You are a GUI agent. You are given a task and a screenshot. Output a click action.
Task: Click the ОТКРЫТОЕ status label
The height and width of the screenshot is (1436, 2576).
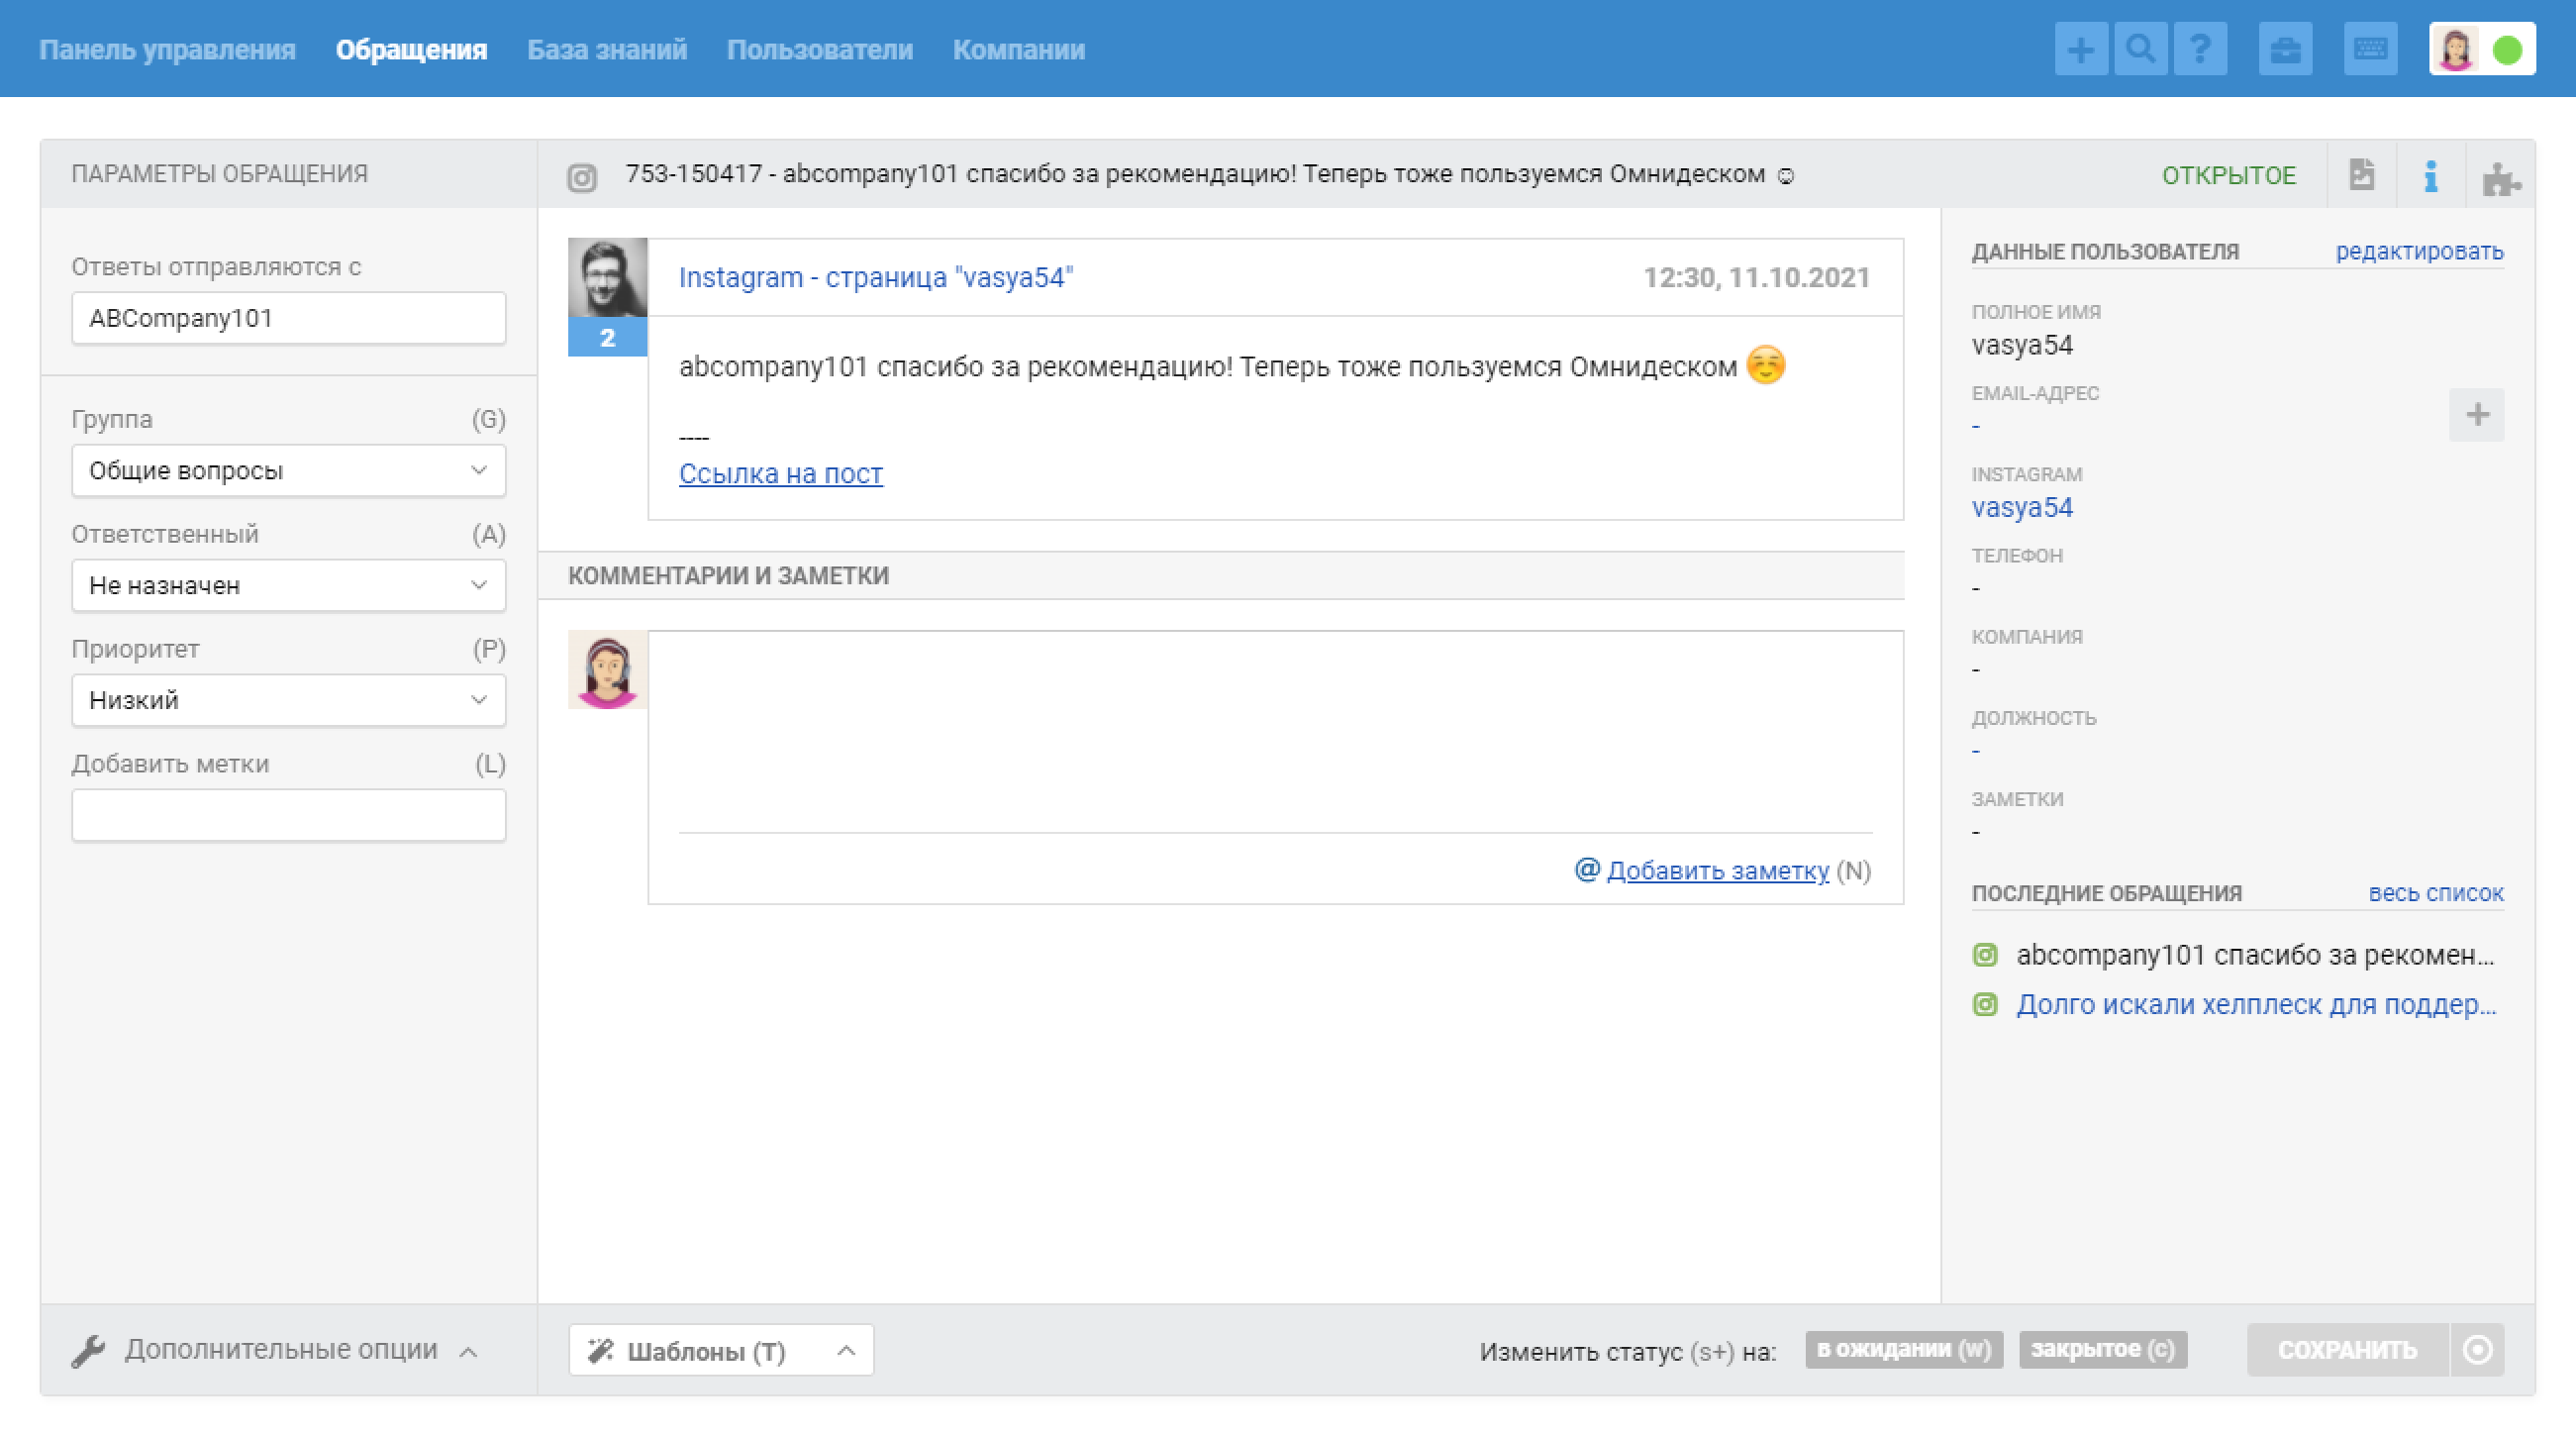click(x=2228, y=175)
